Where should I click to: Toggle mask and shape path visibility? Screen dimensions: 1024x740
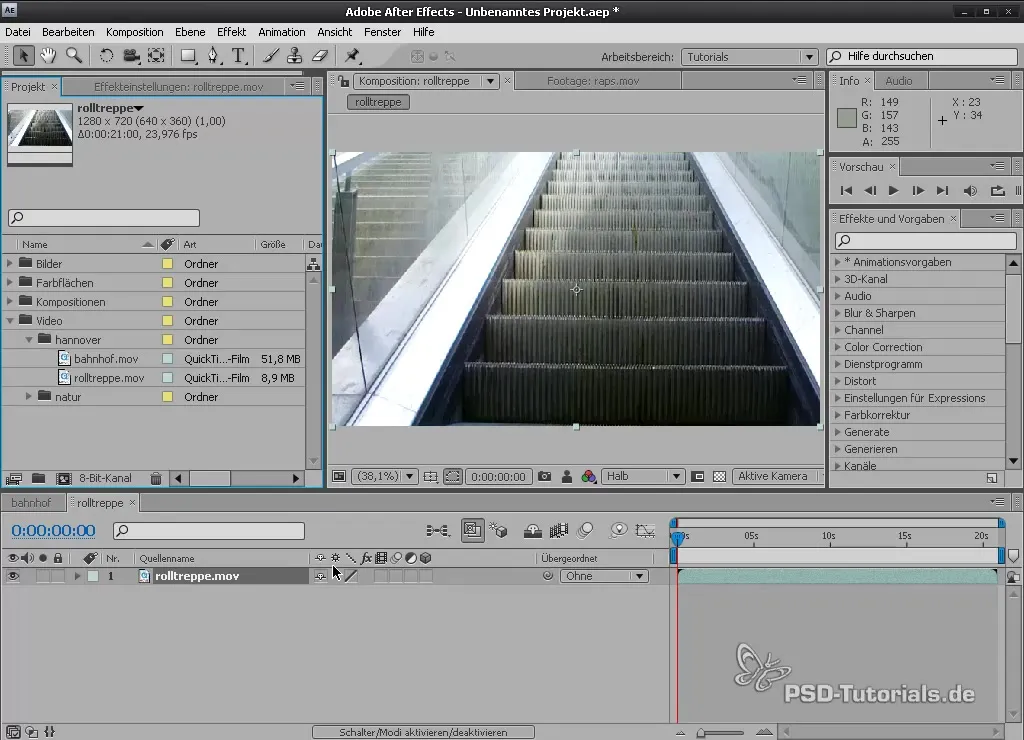click(453, 477)
